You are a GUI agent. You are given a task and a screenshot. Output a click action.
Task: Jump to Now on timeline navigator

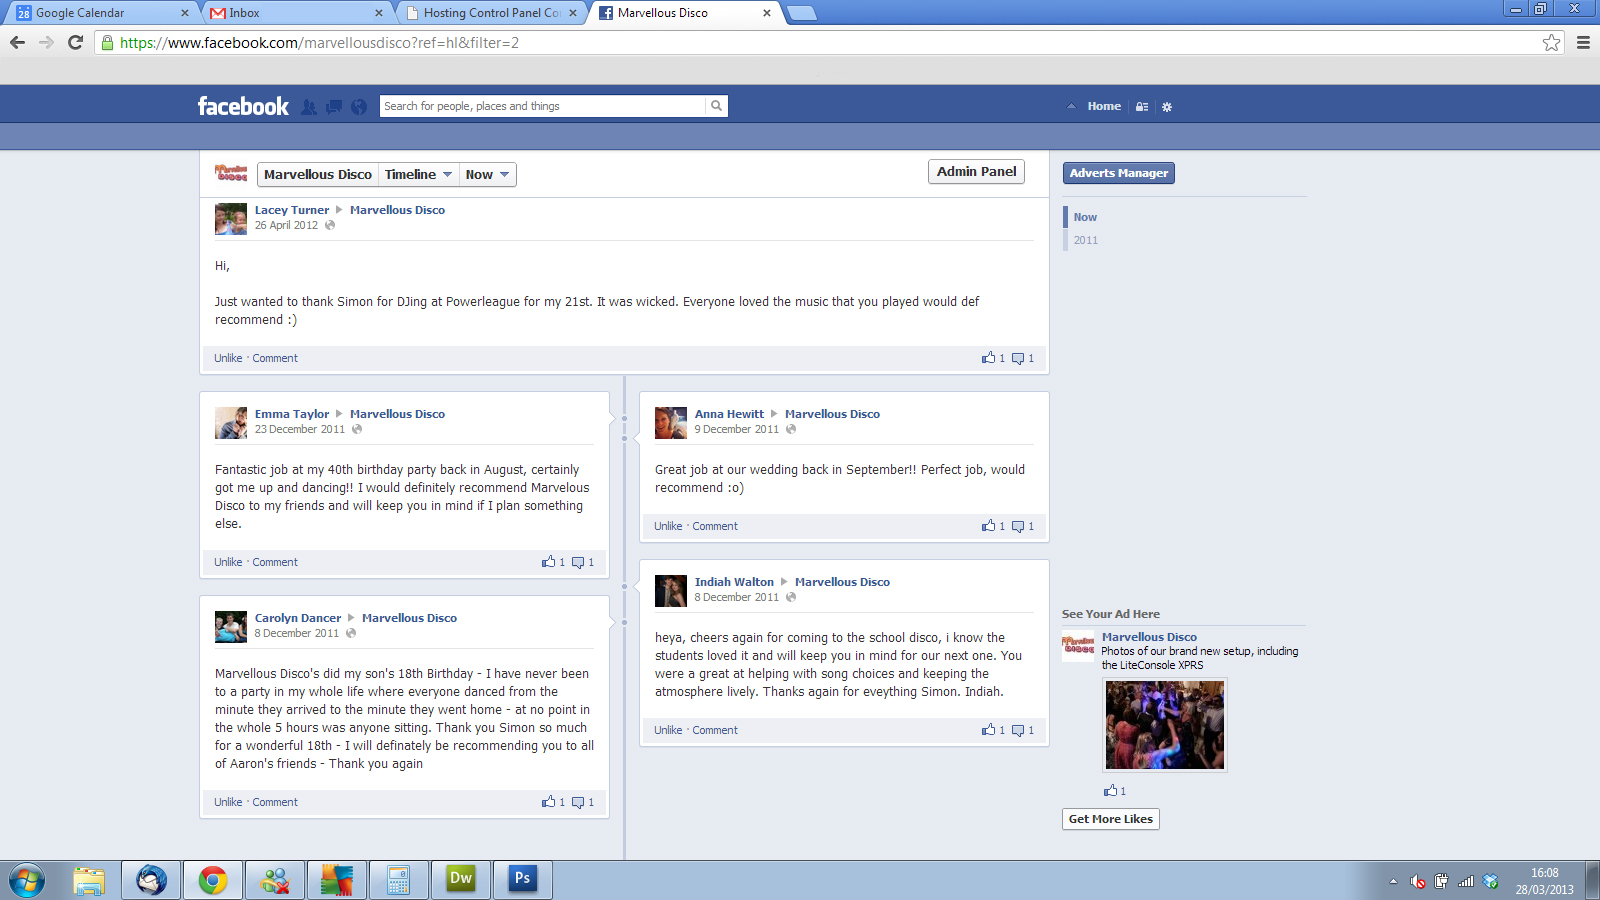pyautogui.click(x=1085, y=217)
